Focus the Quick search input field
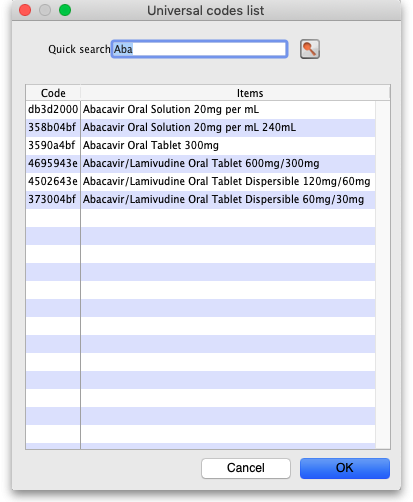Image resolution: width=413 pixels, height=502 pixels. tap(199, 49)
